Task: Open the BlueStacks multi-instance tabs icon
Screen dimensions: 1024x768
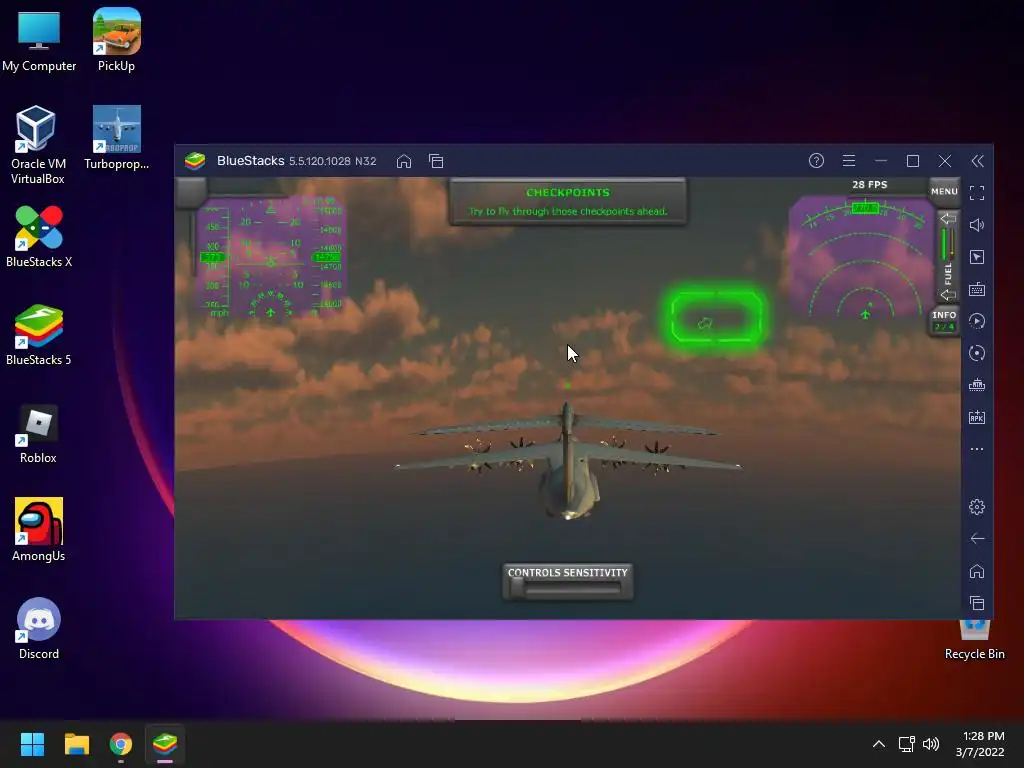Action: tap(436, 161)
